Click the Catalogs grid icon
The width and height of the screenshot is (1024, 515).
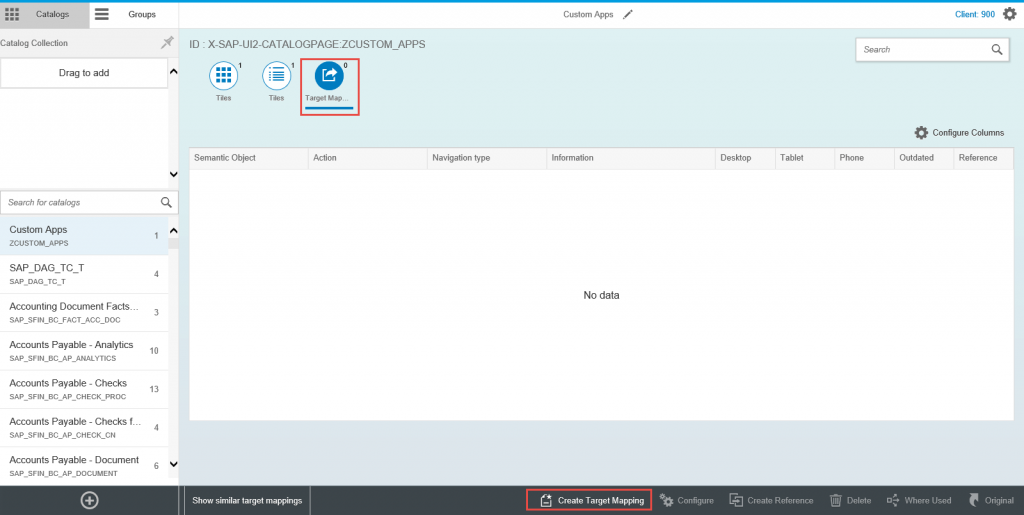pyautogui.click(x=12, y=14)
